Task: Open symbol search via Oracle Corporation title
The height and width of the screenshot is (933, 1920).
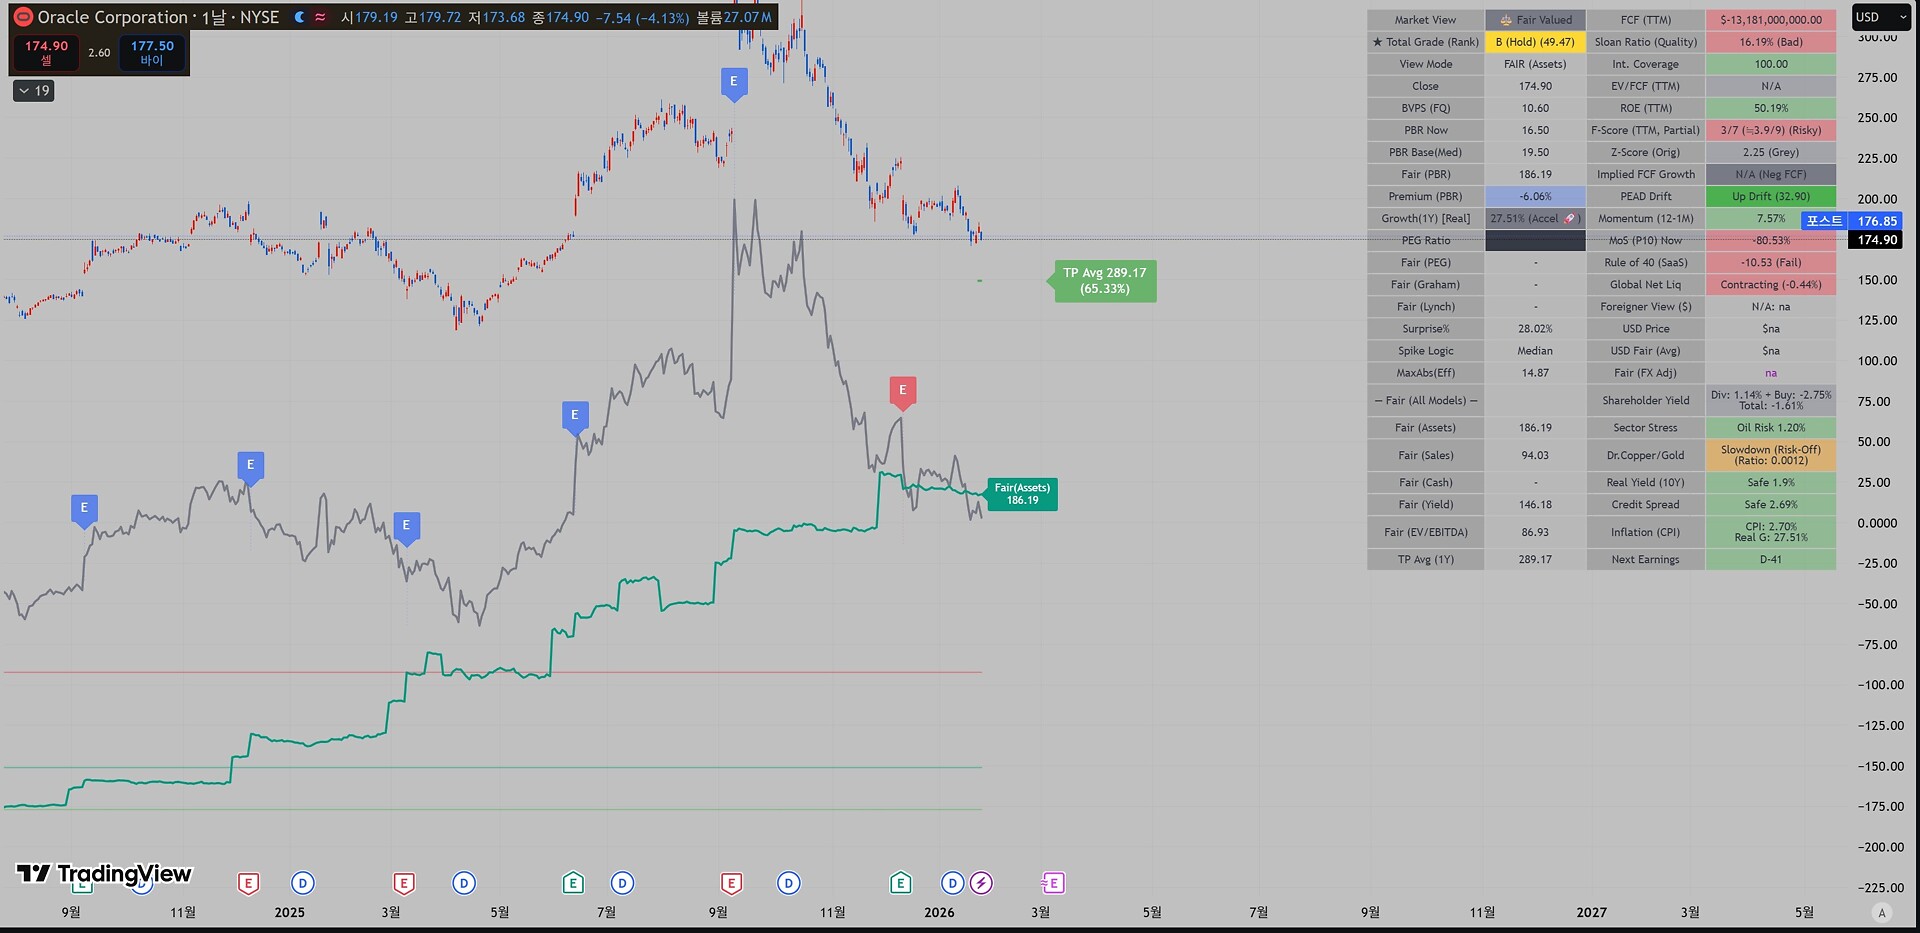Action: click(x=112, y=17)
